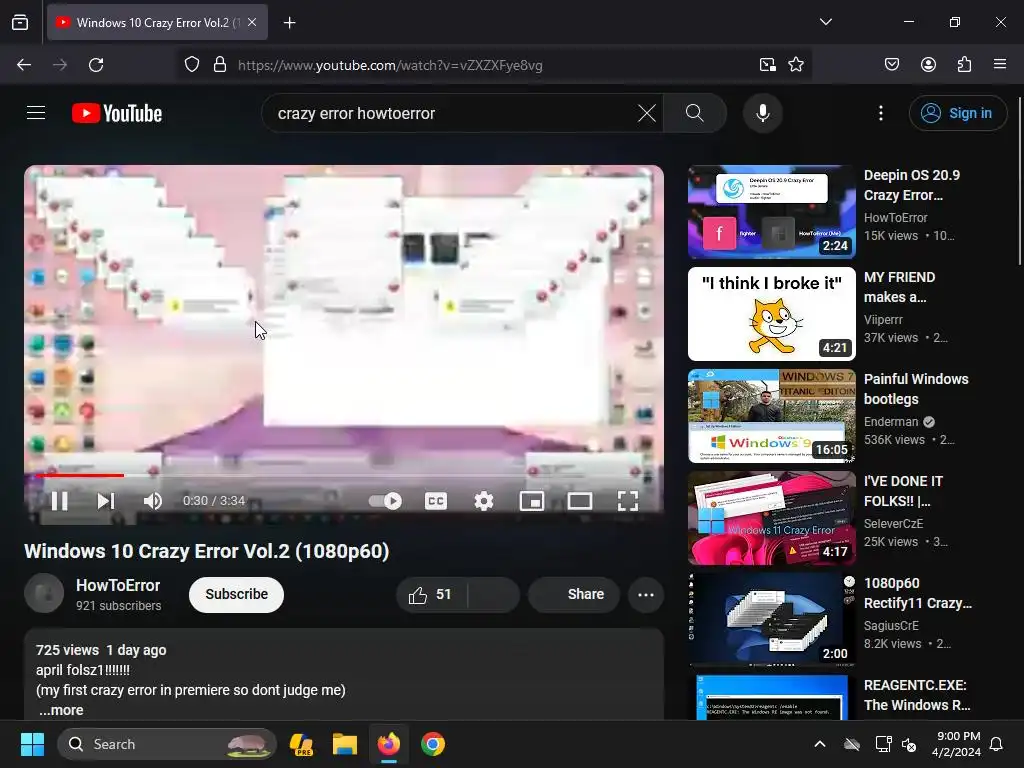This screenshot has height=768, width=1024.
Task: Open Chrome from taskbar
Action: (432, 744)
